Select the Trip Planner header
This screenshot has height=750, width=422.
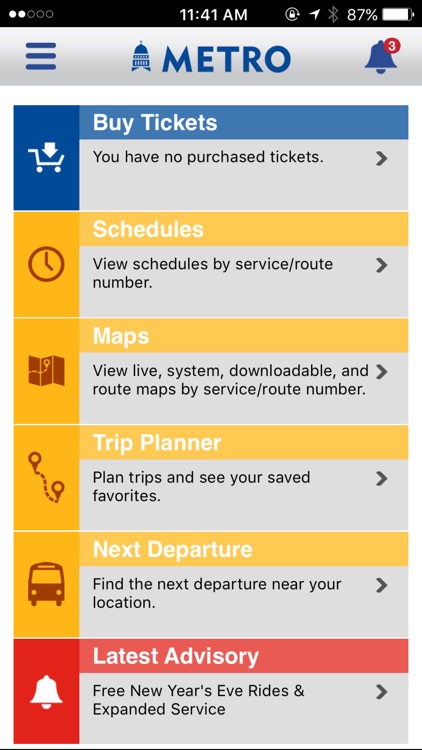244,442
